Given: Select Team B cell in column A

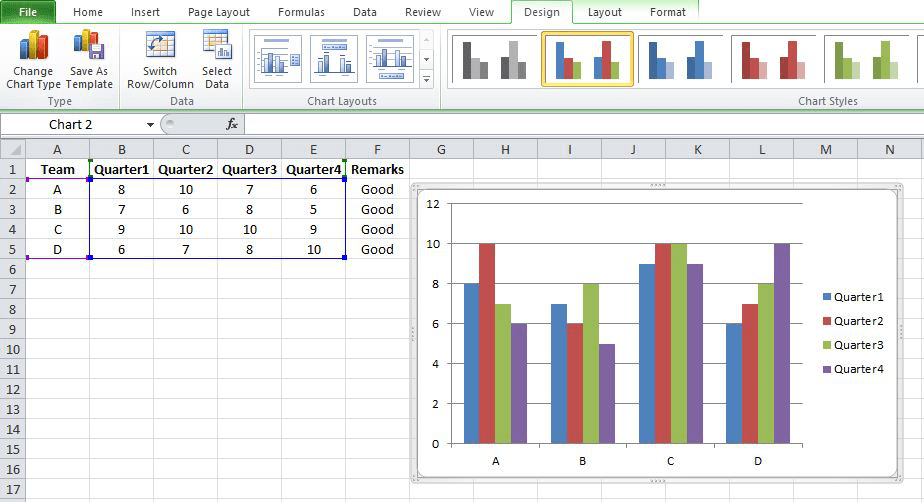Looking at the screenshot, I should click(x=57, y=210).
